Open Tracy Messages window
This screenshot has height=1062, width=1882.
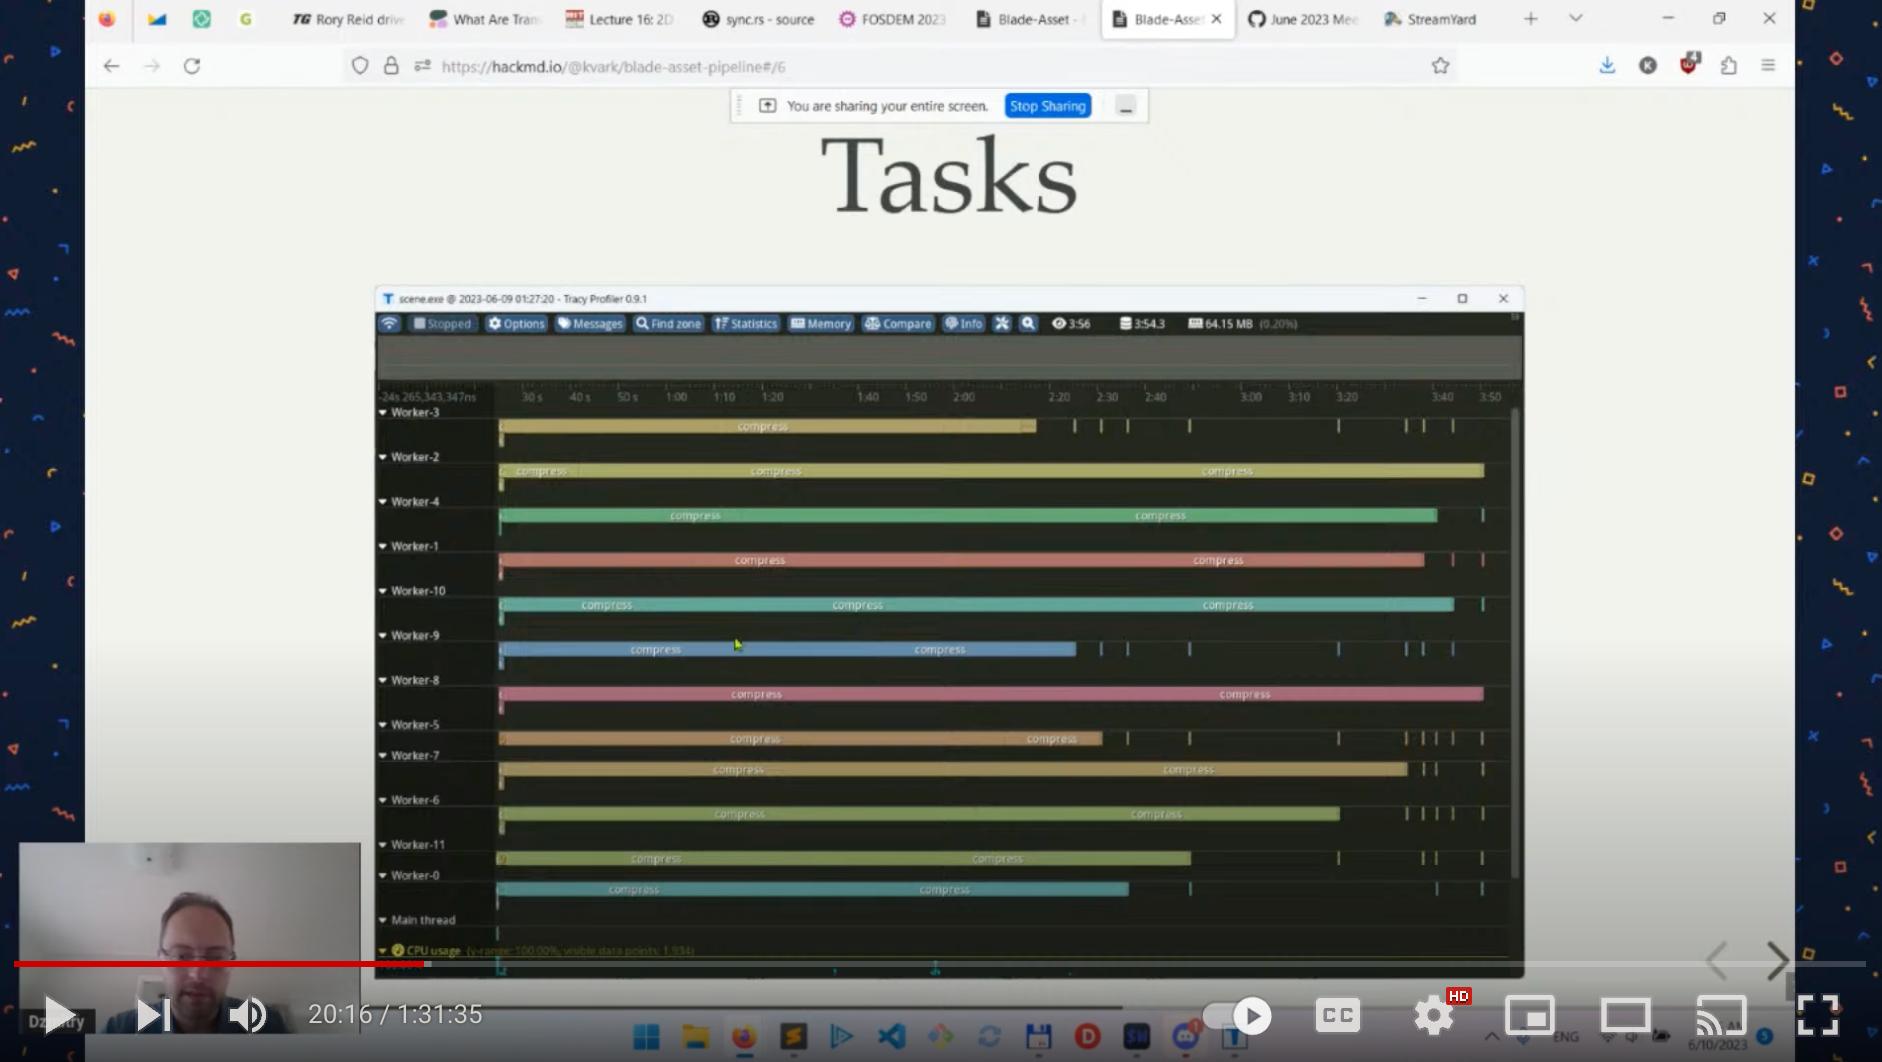click(x=590, y=324)
